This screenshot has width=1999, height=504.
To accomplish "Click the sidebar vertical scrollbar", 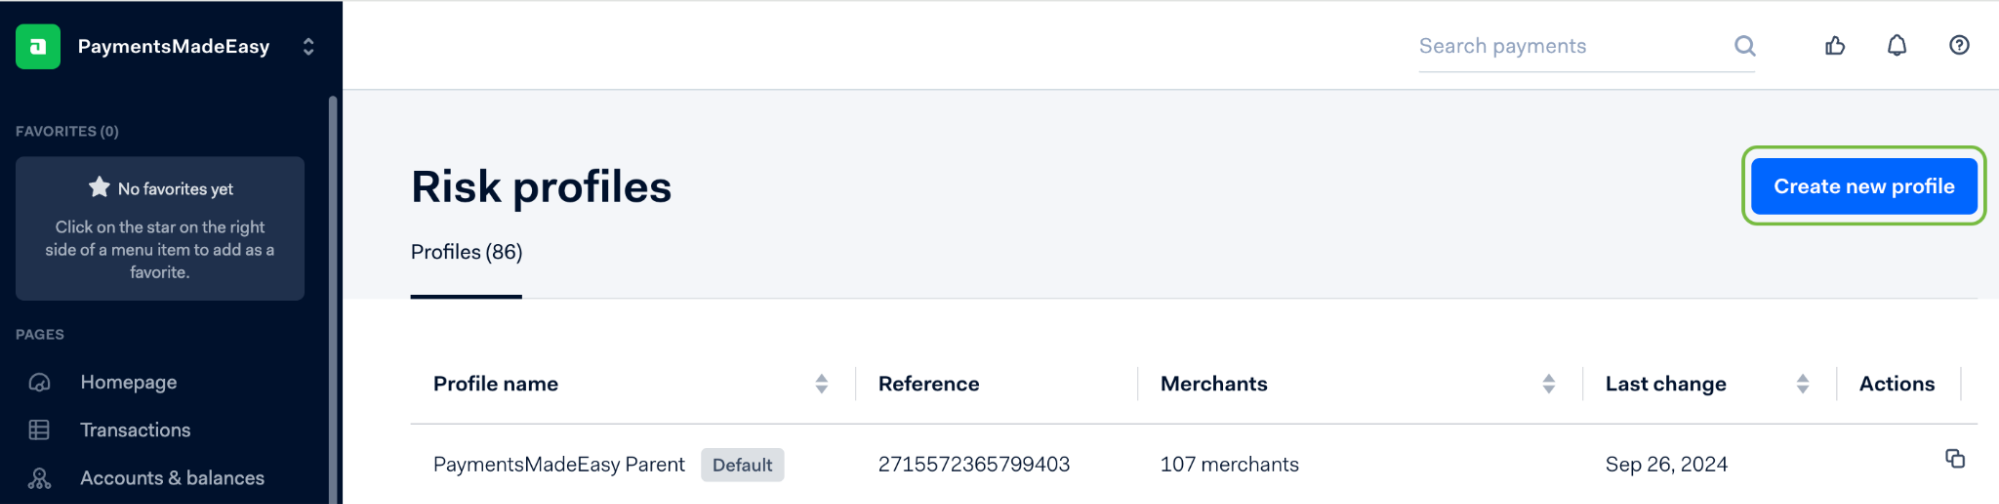I will tap(333, 300).
